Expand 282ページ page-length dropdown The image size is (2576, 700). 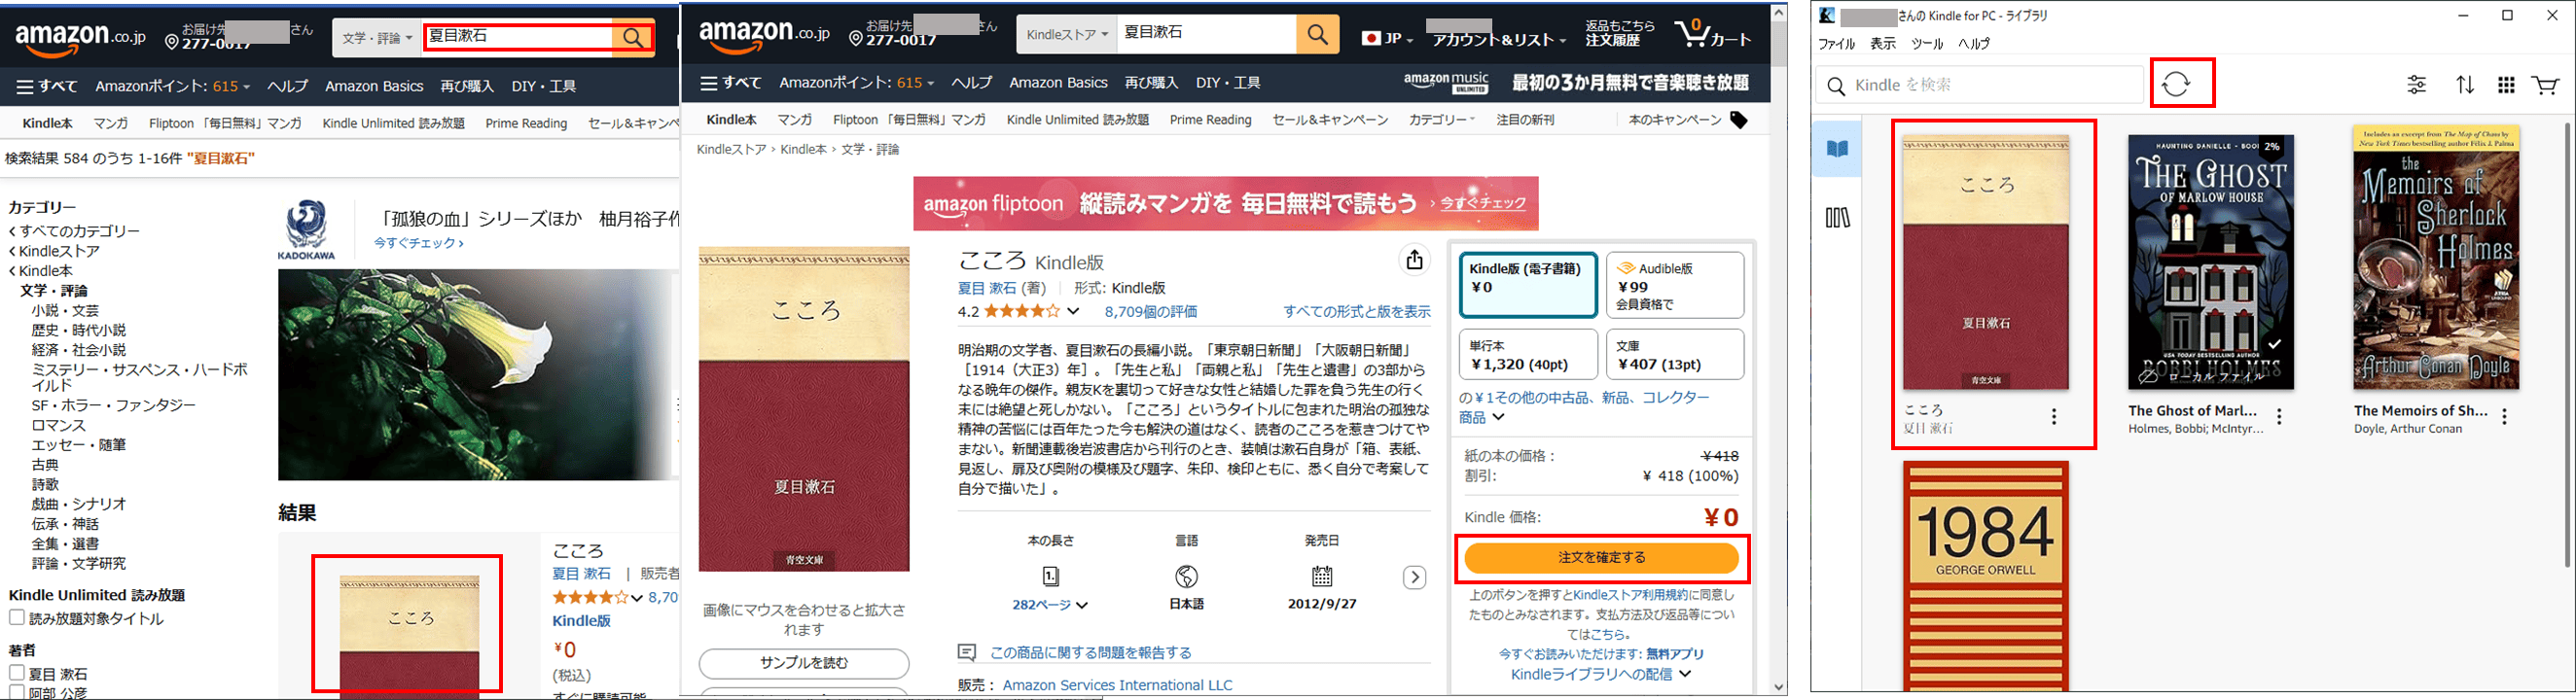click(1050, 605)
